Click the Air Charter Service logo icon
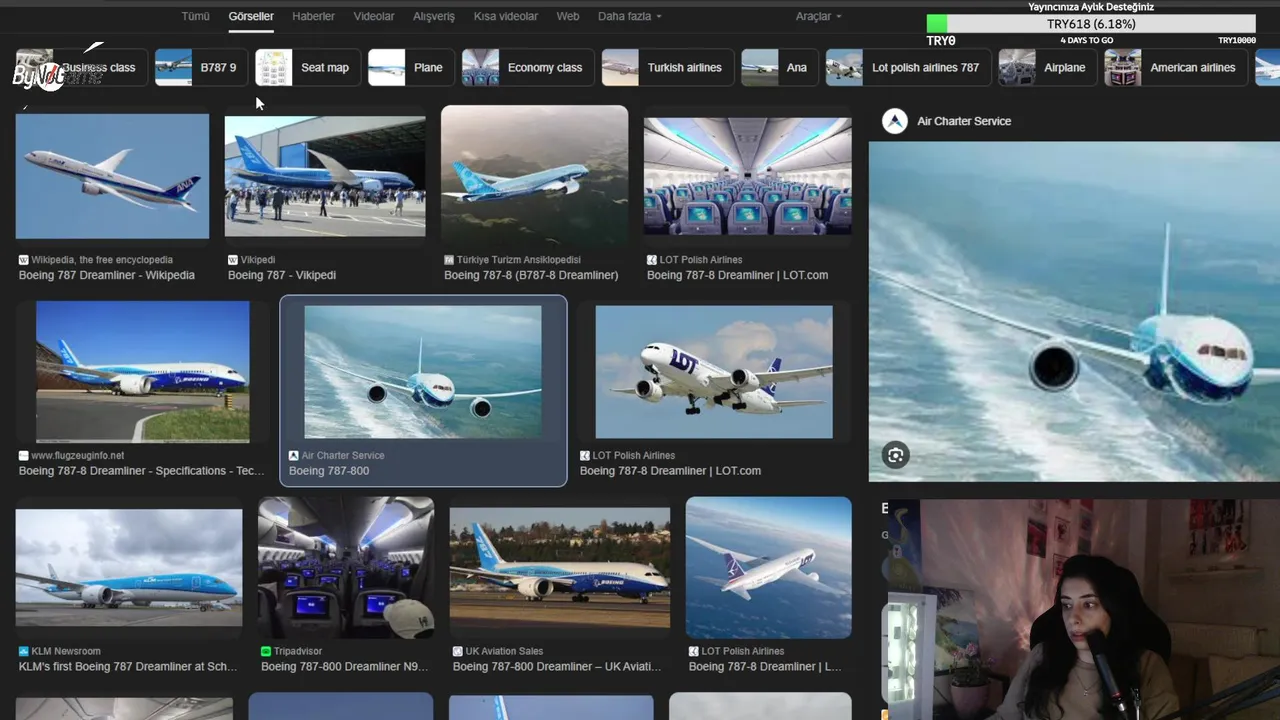 895,121
